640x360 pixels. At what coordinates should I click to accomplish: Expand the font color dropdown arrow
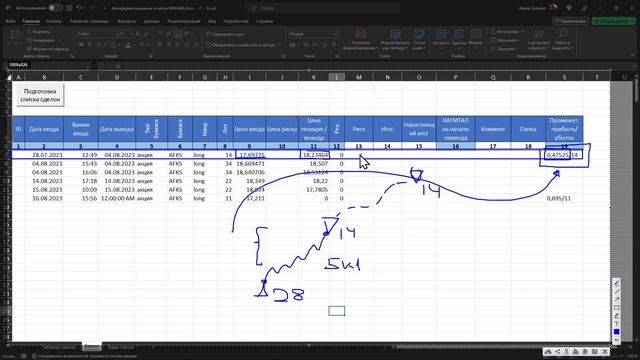coord(148,45)
